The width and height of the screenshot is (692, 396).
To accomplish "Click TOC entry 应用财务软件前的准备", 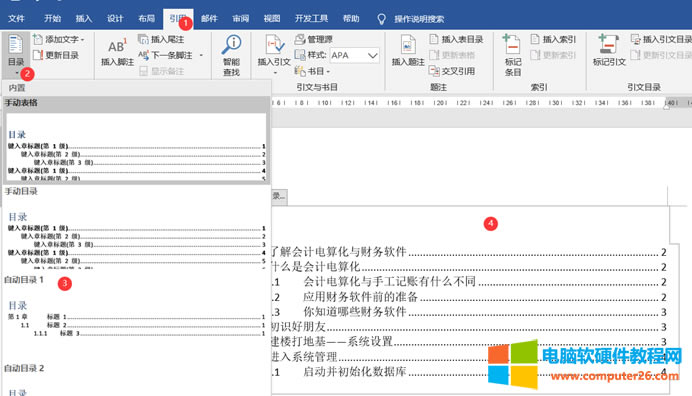I will pyautogui.click(x=469, y=297).
